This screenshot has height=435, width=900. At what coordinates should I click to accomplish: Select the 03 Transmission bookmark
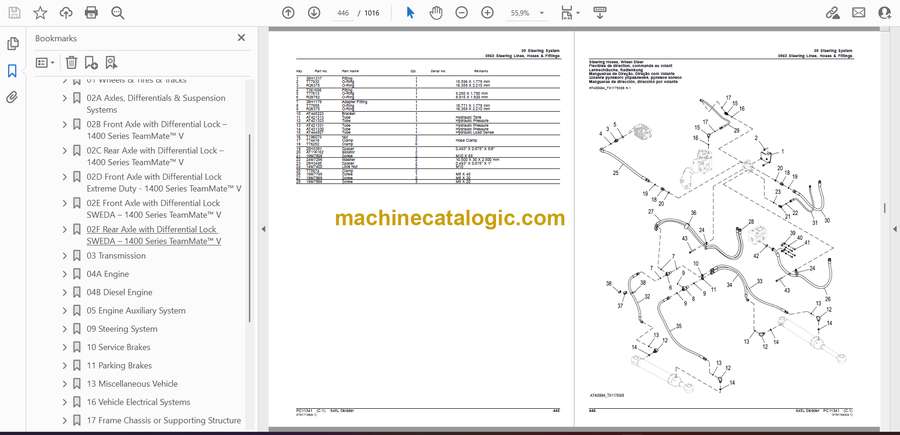click(116, 256)
